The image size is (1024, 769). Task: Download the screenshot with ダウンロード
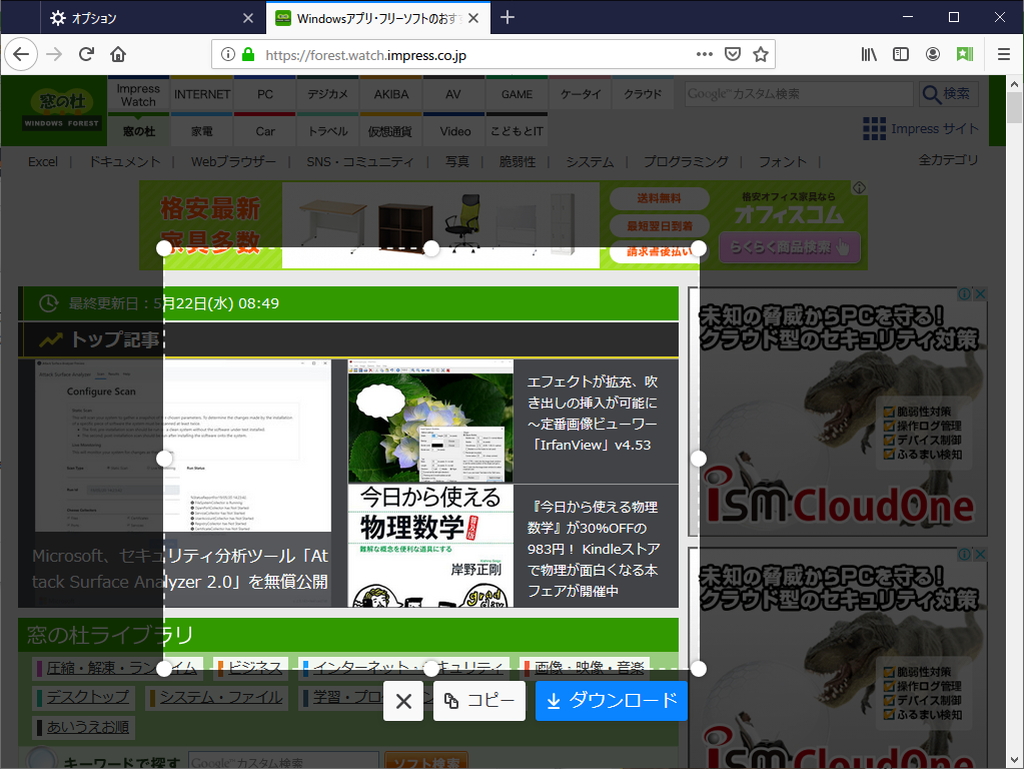[611, 701]
